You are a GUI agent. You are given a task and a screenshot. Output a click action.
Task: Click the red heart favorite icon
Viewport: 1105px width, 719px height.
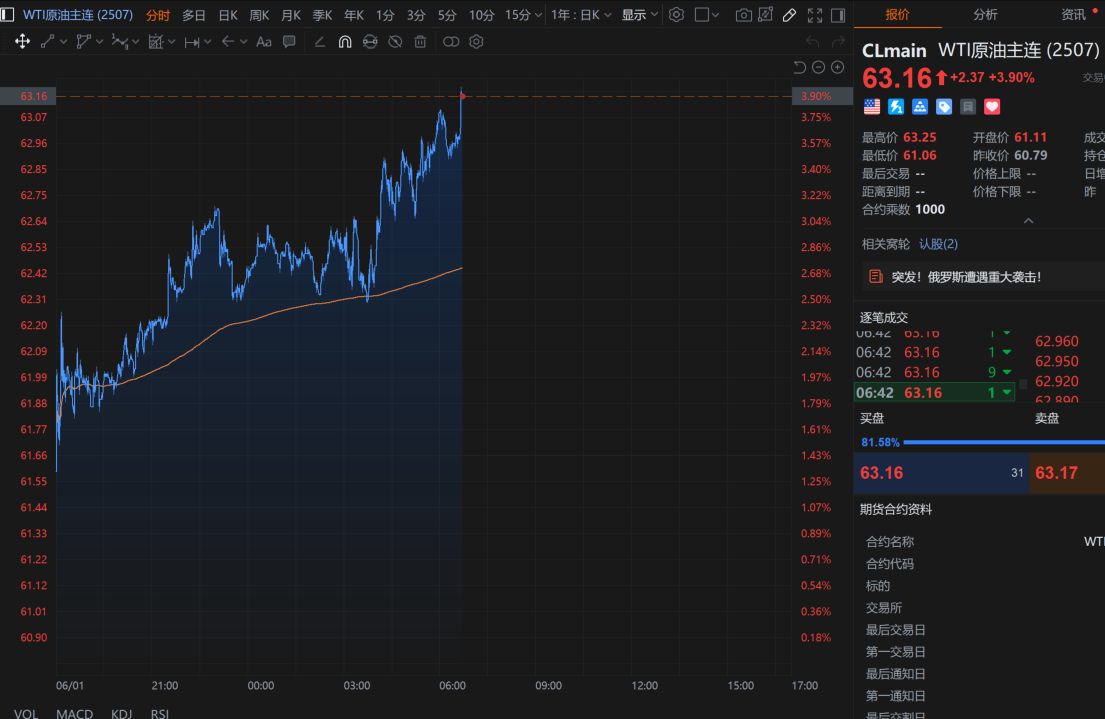tap(992, 106)
